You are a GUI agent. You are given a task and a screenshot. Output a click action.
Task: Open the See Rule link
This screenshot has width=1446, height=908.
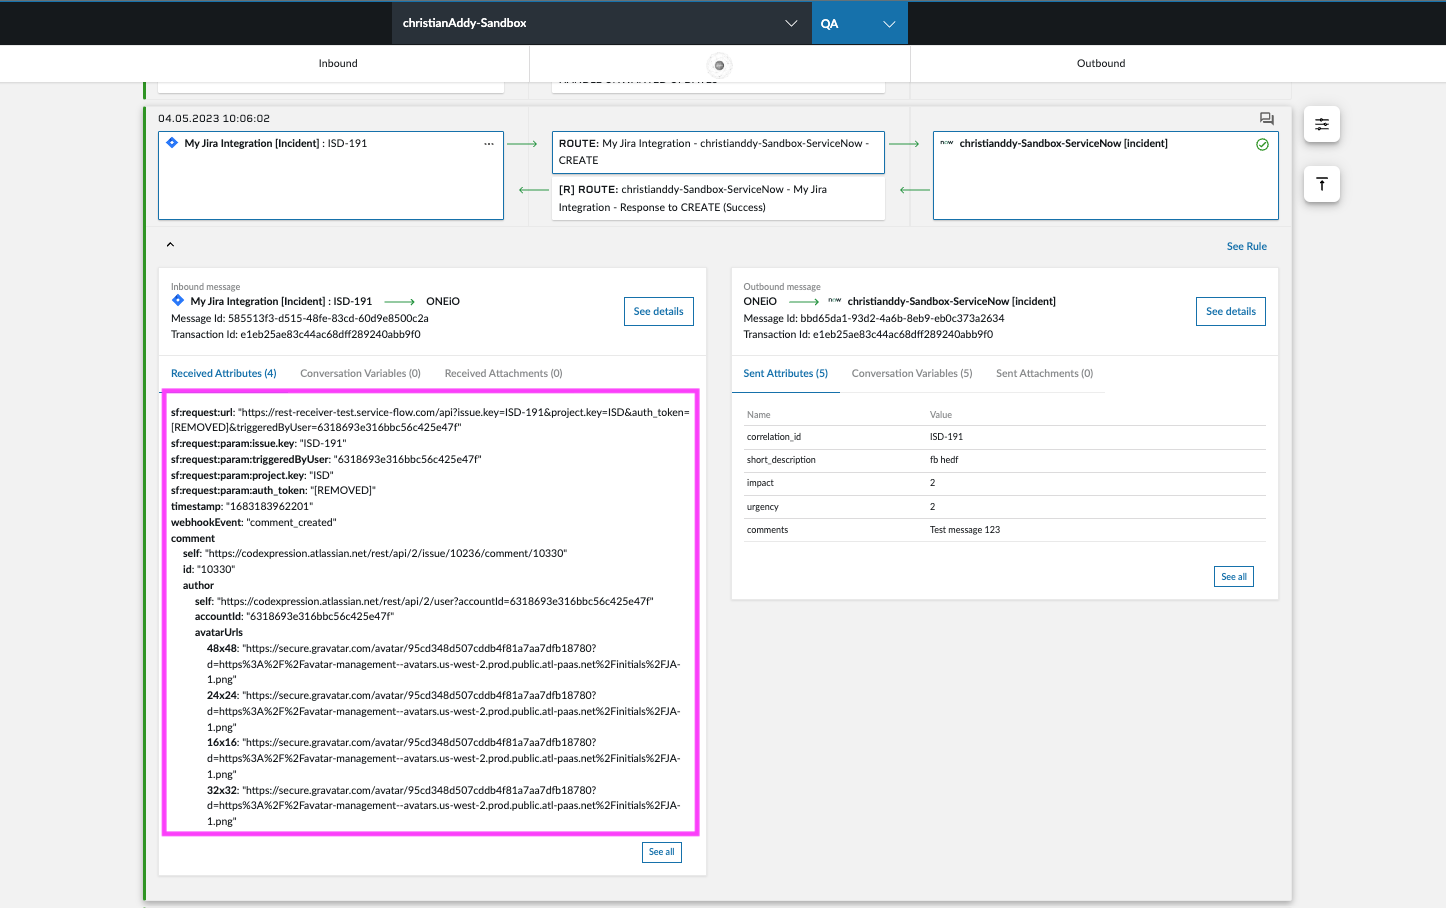tap(1246, 246)
